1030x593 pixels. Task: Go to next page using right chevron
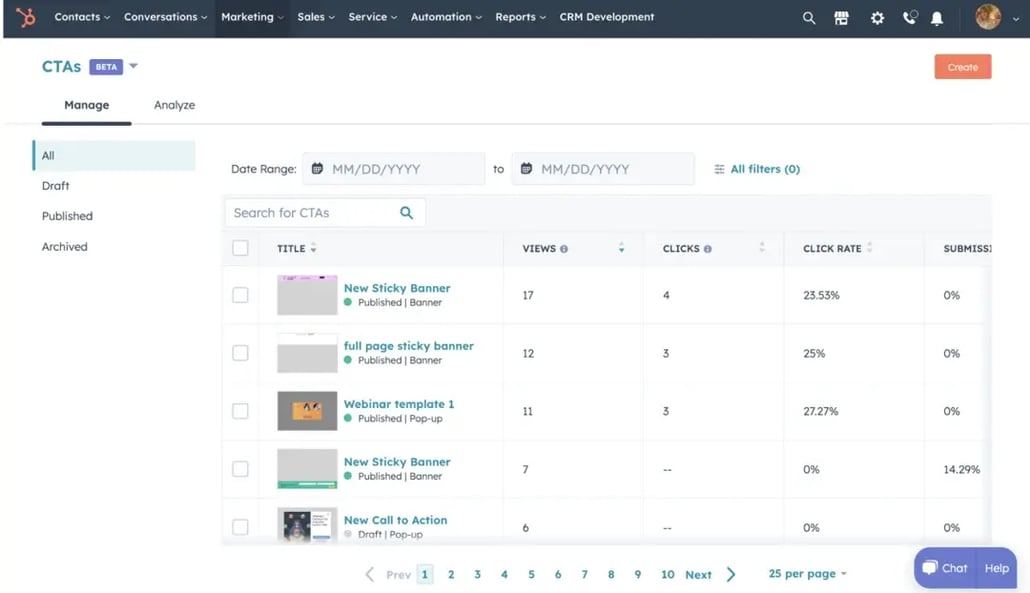731,574
